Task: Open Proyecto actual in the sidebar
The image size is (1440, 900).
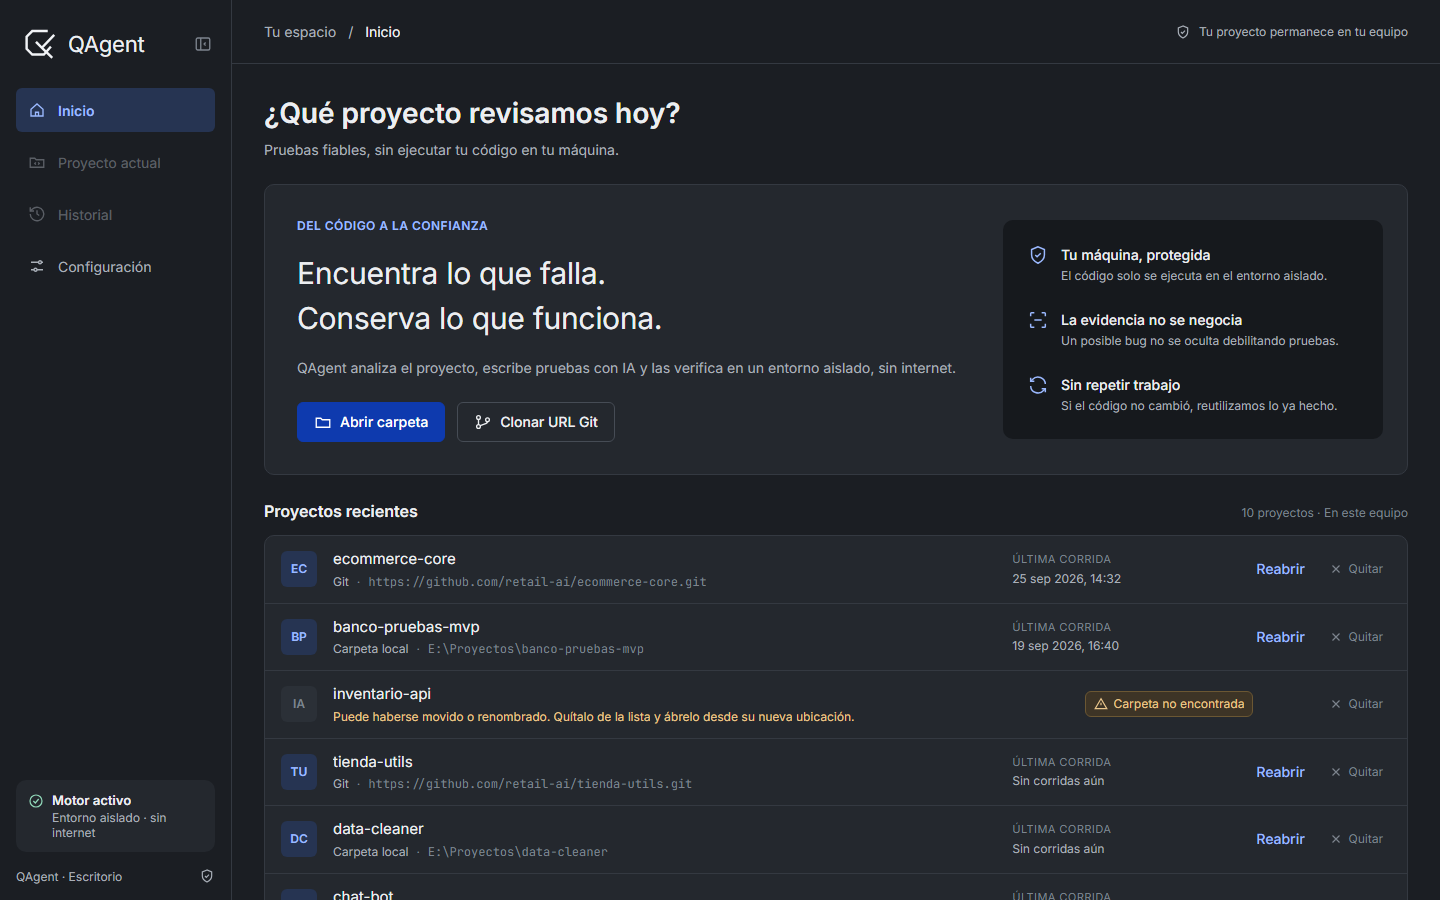Action: point(115,162)
